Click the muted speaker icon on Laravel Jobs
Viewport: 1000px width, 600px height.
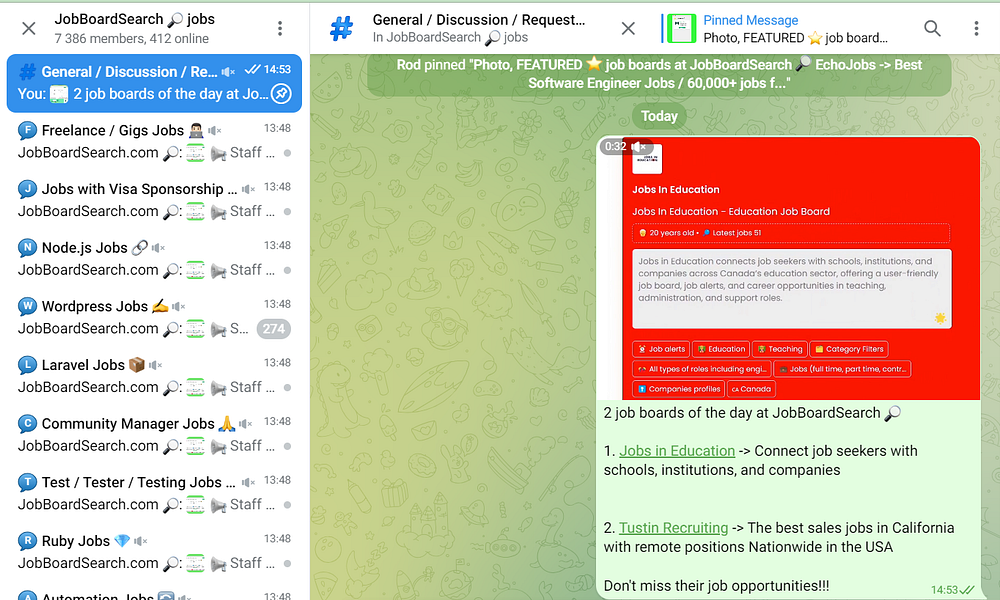(x=156, y=365)
